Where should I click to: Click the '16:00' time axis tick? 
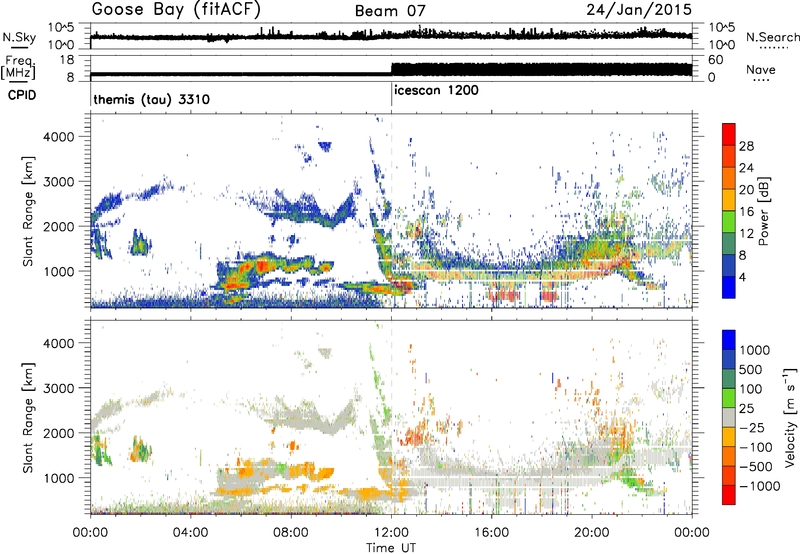(491, 533)
